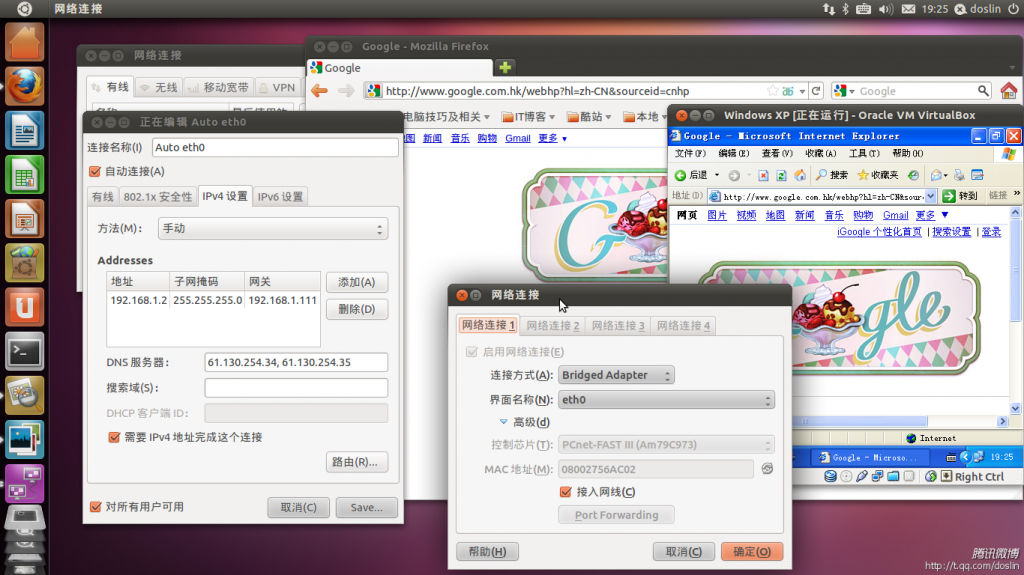Click the Save... button
Image resolution: width=1024 pixels, height=575 pixels.
click(366, 507)
